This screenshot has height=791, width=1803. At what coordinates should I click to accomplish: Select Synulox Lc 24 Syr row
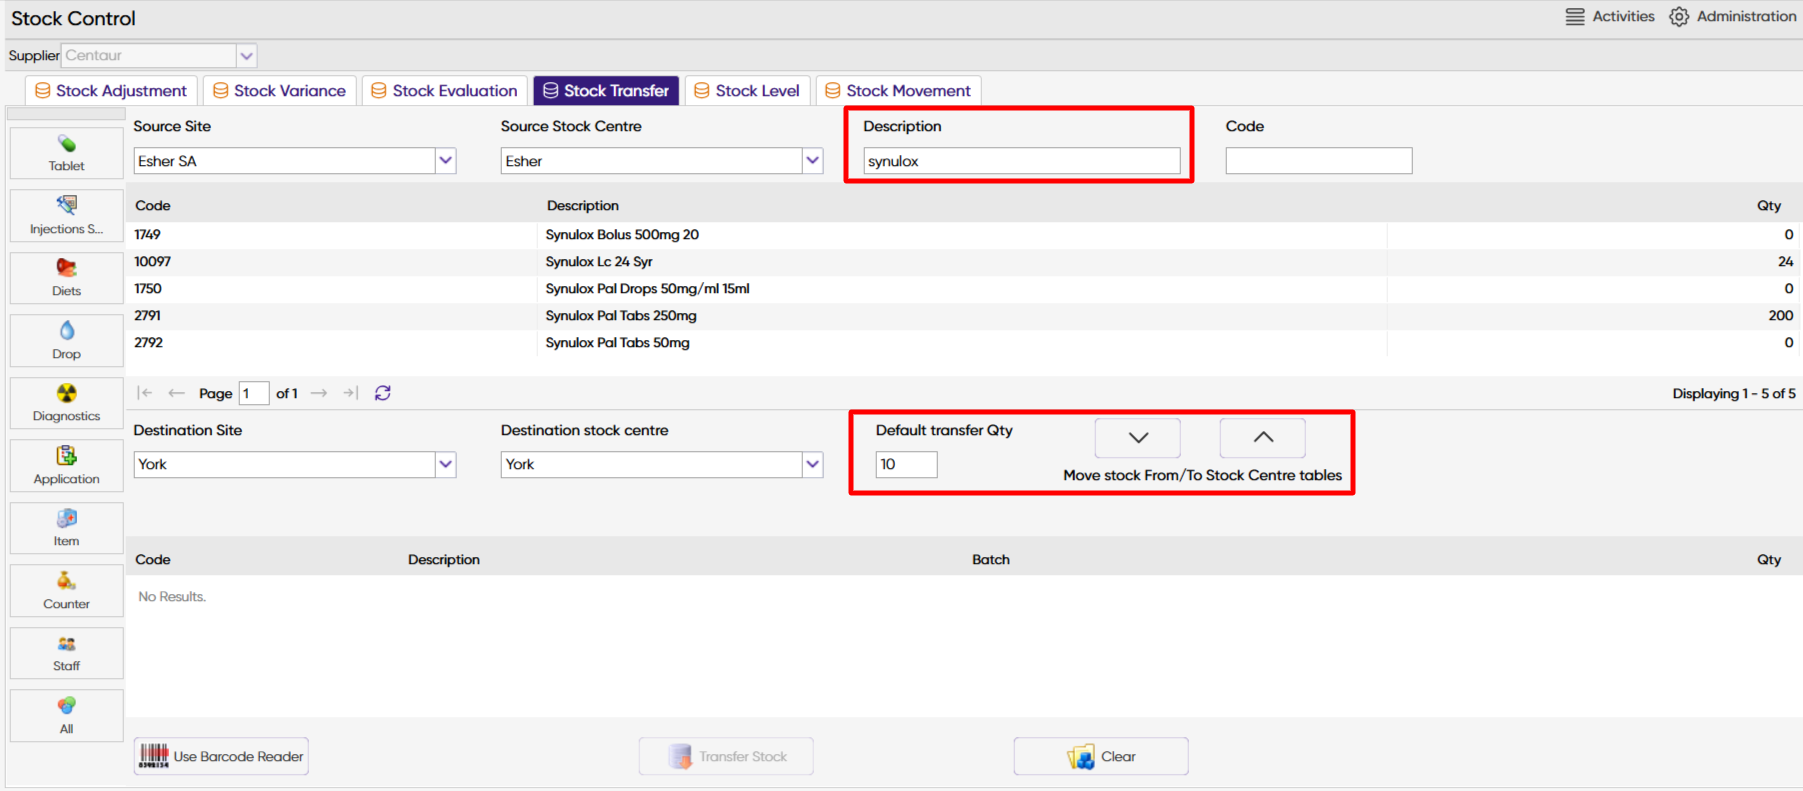pos(964,262)
